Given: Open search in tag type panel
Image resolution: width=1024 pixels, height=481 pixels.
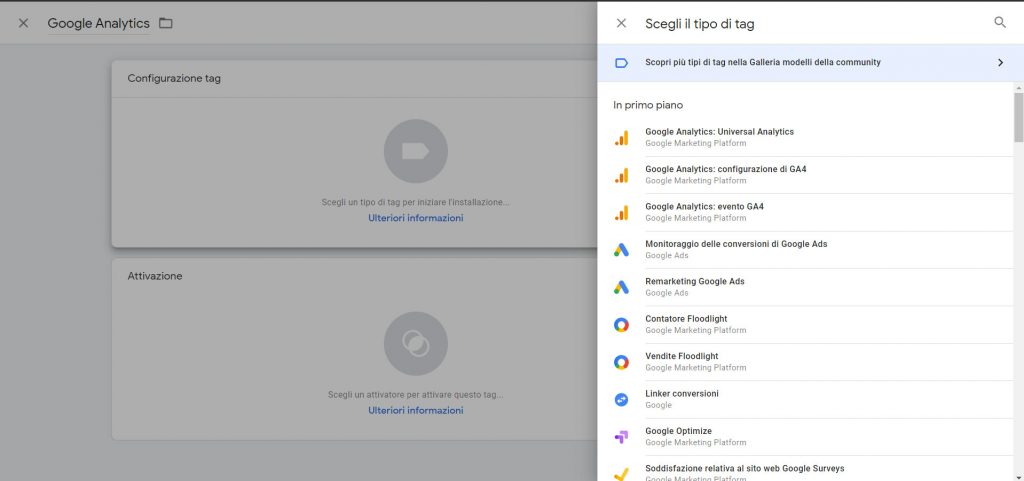Looking at the screenshot, I should (x=1000, y=23).
